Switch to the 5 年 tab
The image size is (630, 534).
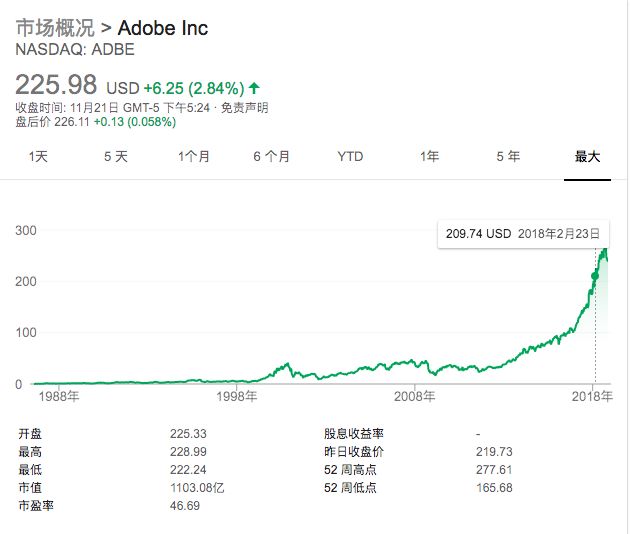click(508, 156)
